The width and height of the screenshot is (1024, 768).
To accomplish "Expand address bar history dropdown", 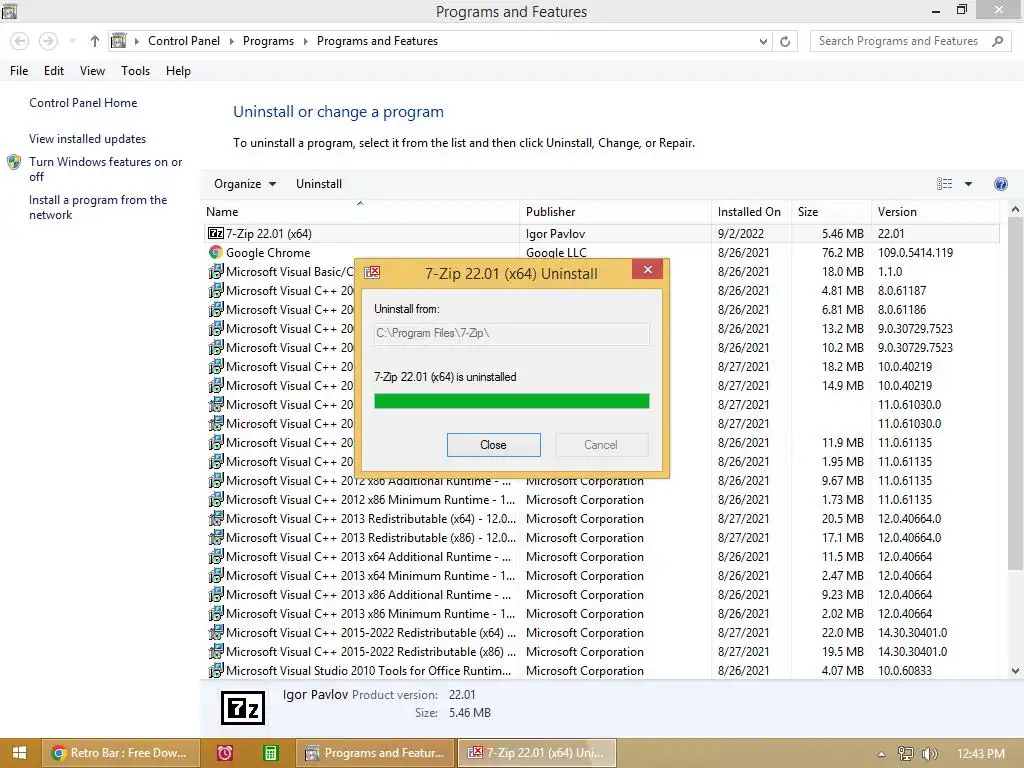I will click(x=763, y=41).
